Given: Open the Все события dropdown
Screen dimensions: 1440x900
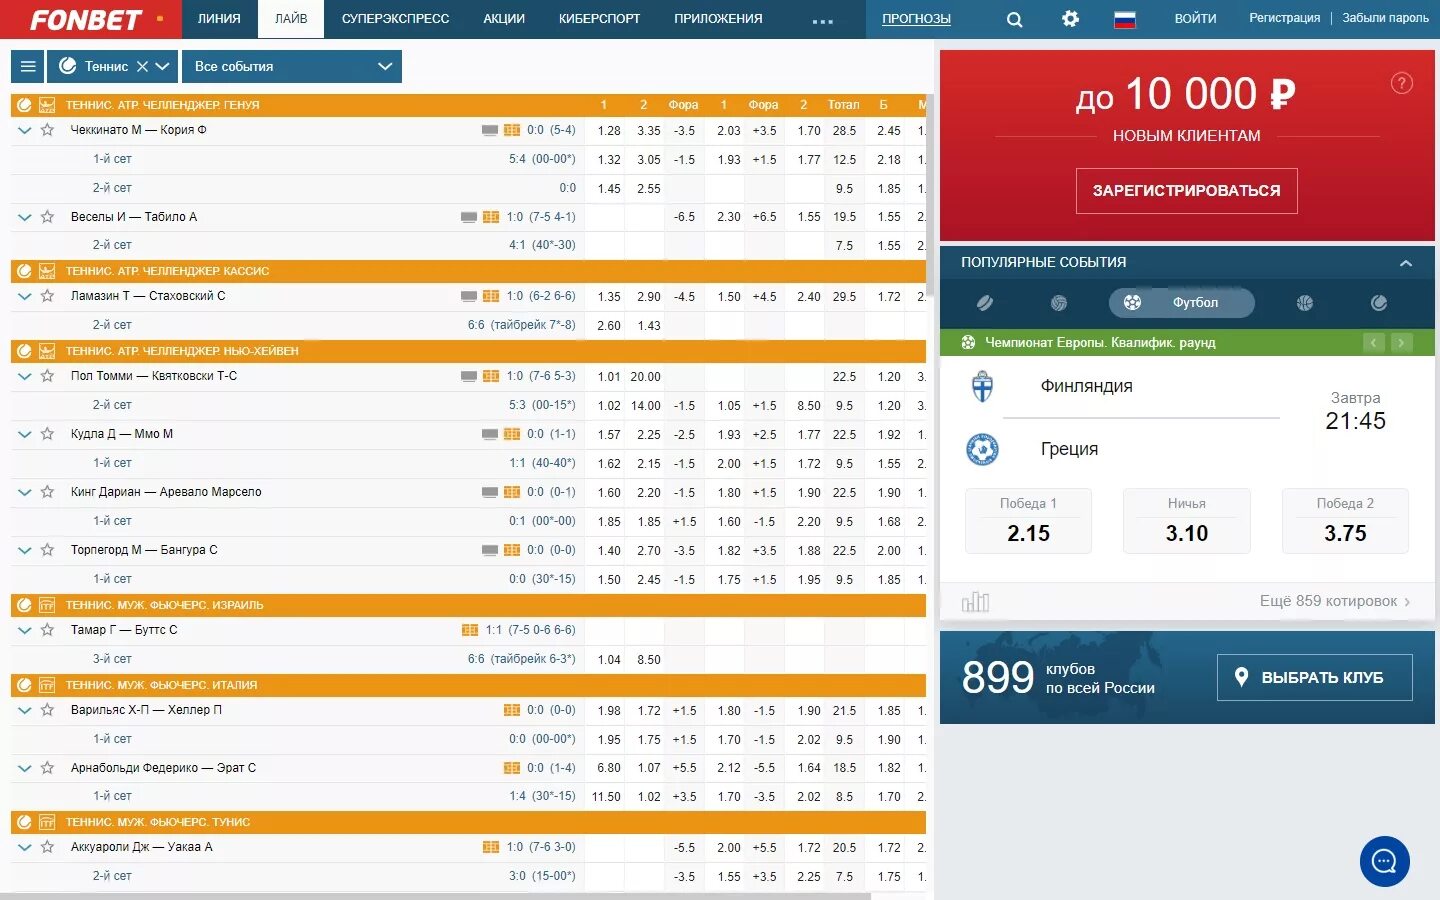Looking at the screenshot, I should pyautogui.click(x=293, y=66).
